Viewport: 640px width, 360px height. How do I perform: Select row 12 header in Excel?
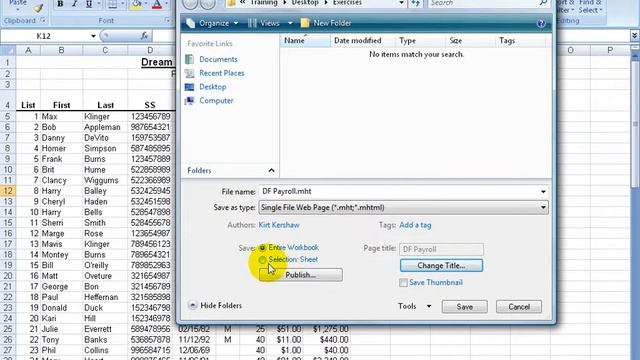[x=8, y=191]
